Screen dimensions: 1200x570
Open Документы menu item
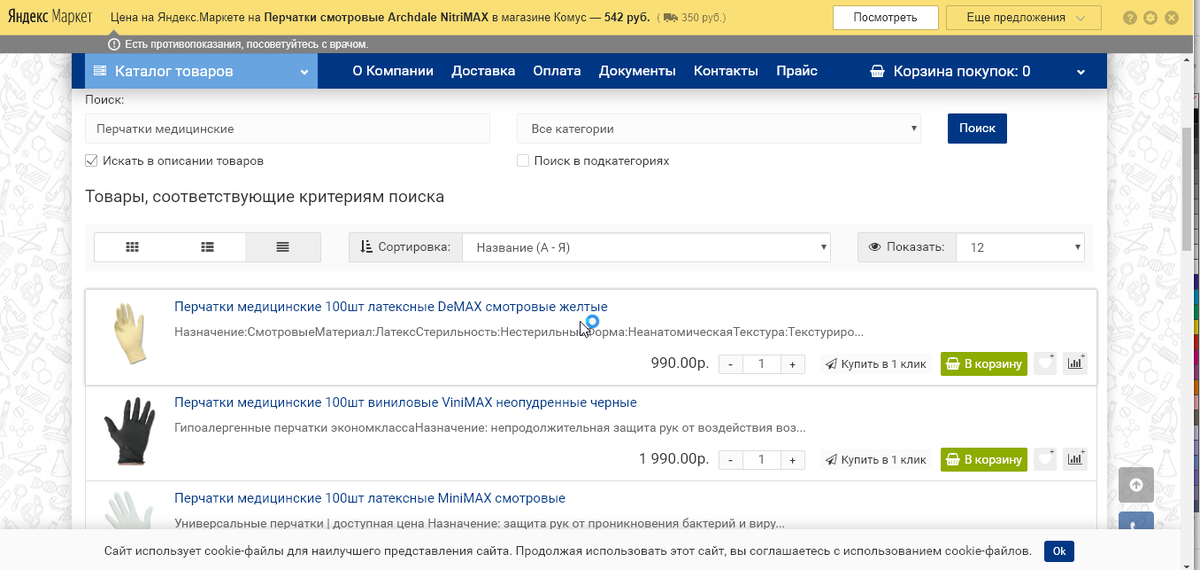point(637,71)
